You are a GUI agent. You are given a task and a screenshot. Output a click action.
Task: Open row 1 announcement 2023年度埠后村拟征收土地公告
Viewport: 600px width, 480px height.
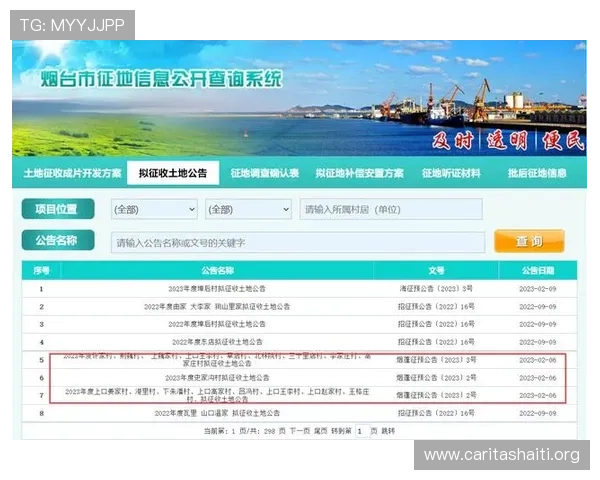click(217, 289)
